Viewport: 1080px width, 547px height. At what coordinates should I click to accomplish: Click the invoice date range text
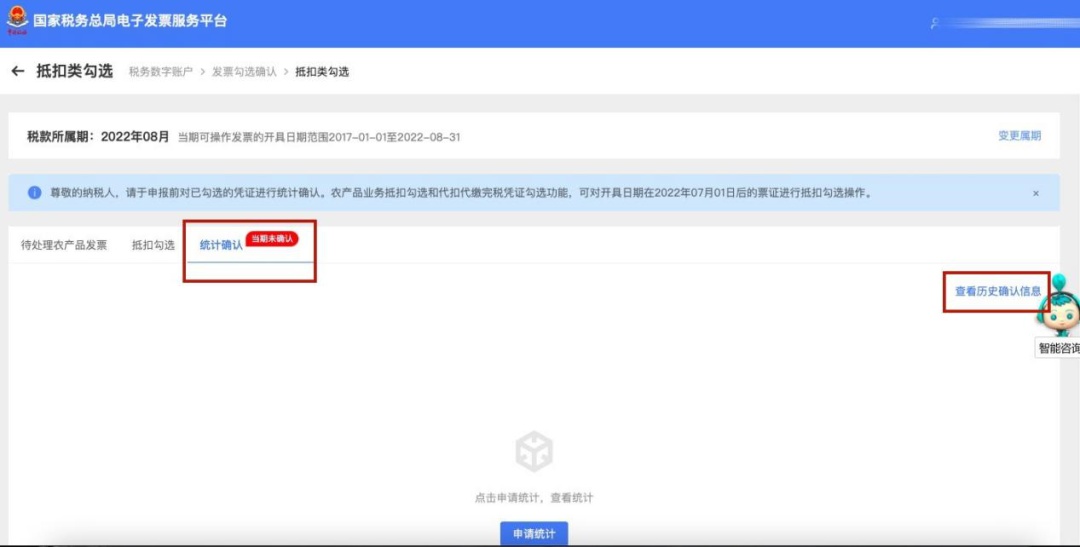click(x=319, y=137)
